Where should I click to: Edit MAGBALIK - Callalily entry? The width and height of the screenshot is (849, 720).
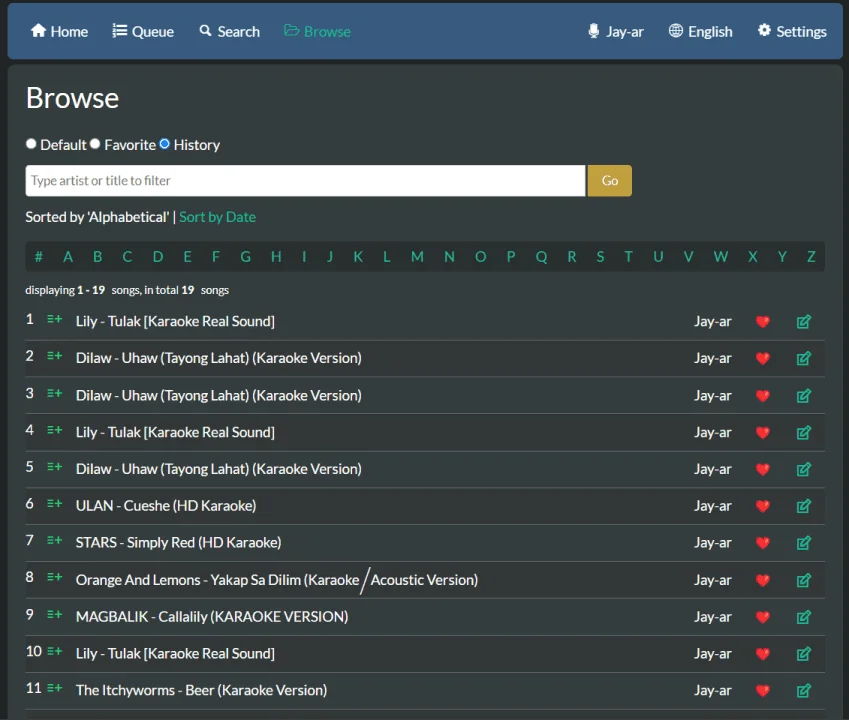(804, 617)
